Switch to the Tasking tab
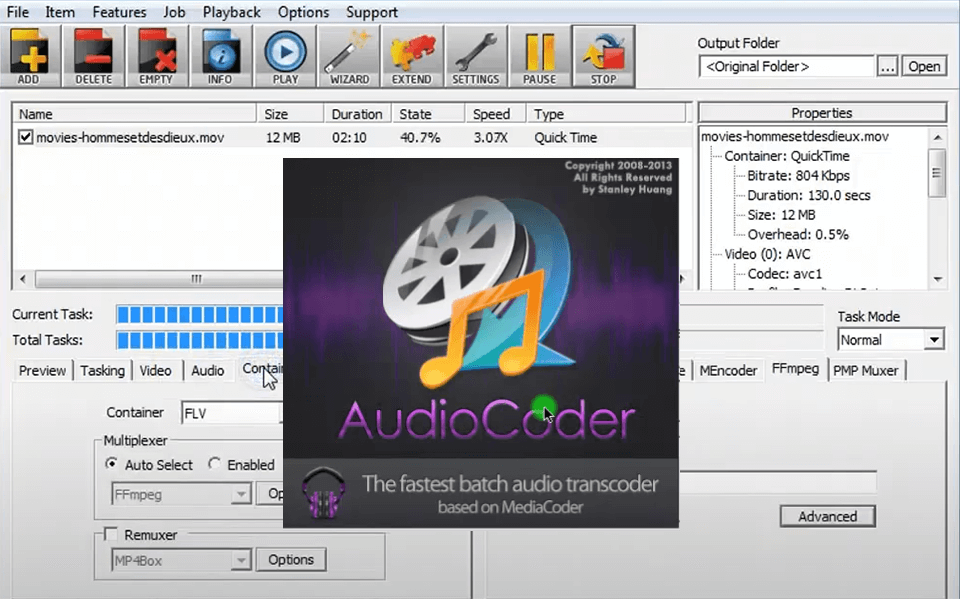Viewport: 960px width, 599px height. [x=102, y=371]
